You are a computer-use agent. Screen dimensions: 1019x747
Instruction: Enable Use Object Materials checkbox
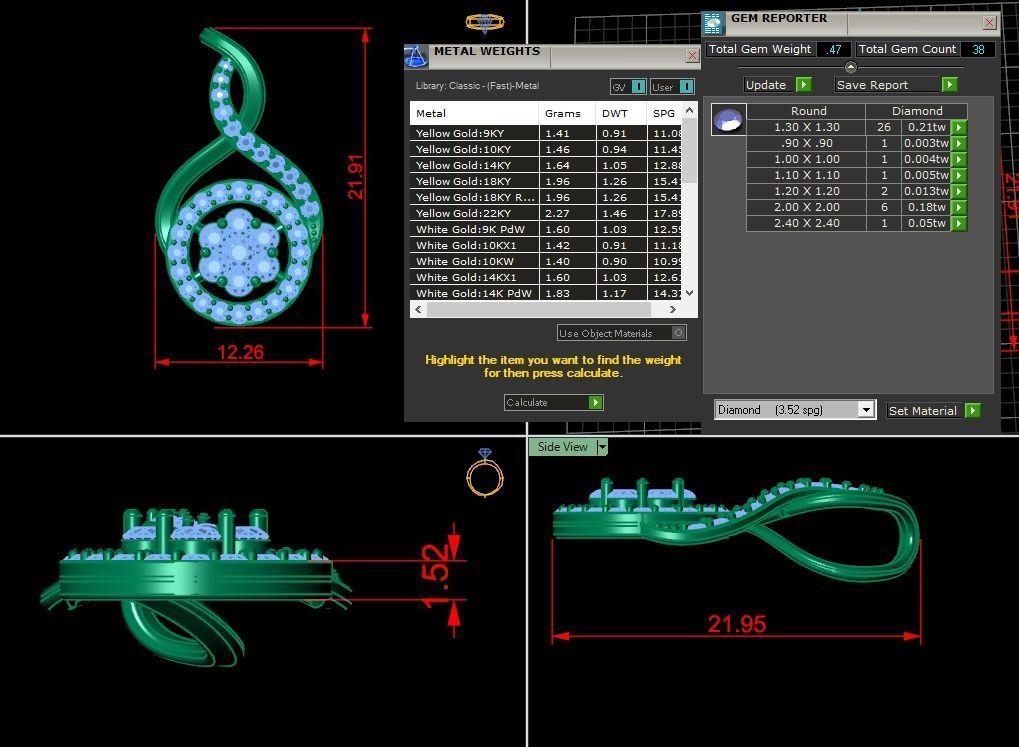click(x=678, y=333)
